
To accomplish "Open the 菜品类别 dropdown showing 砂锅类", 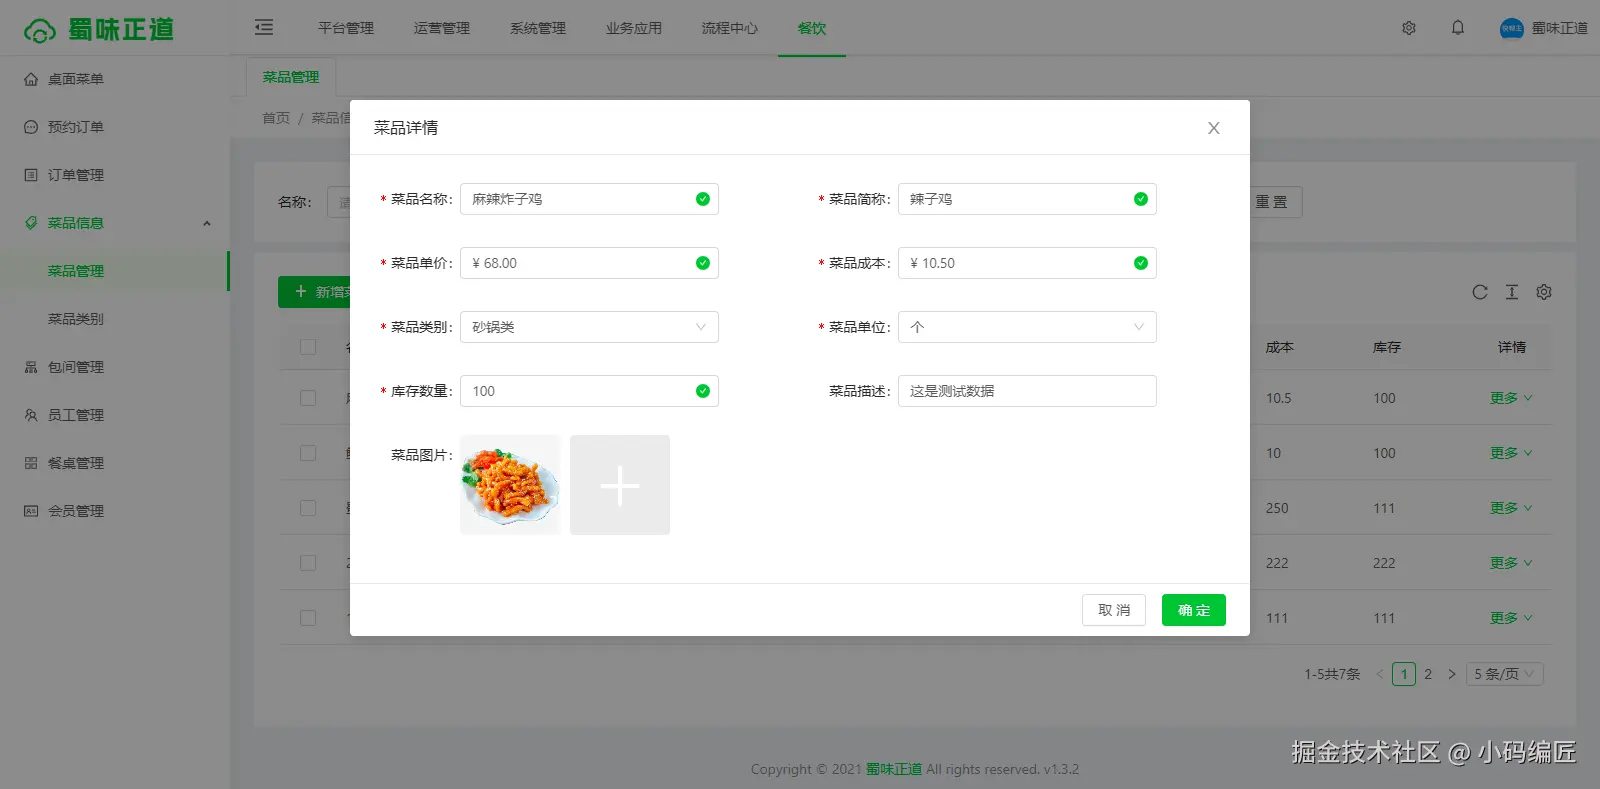I will tap(589, 327).
